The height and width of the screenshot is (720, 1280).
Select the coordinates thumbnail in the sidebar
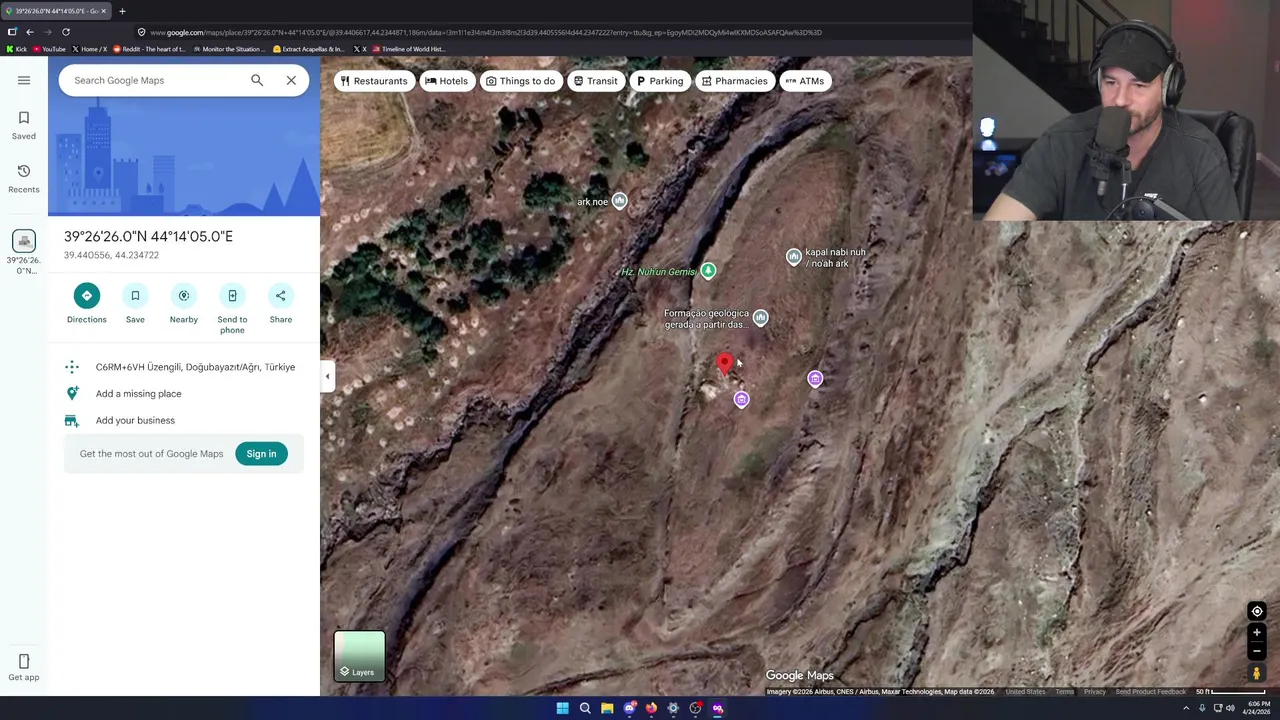coord(24,241)
